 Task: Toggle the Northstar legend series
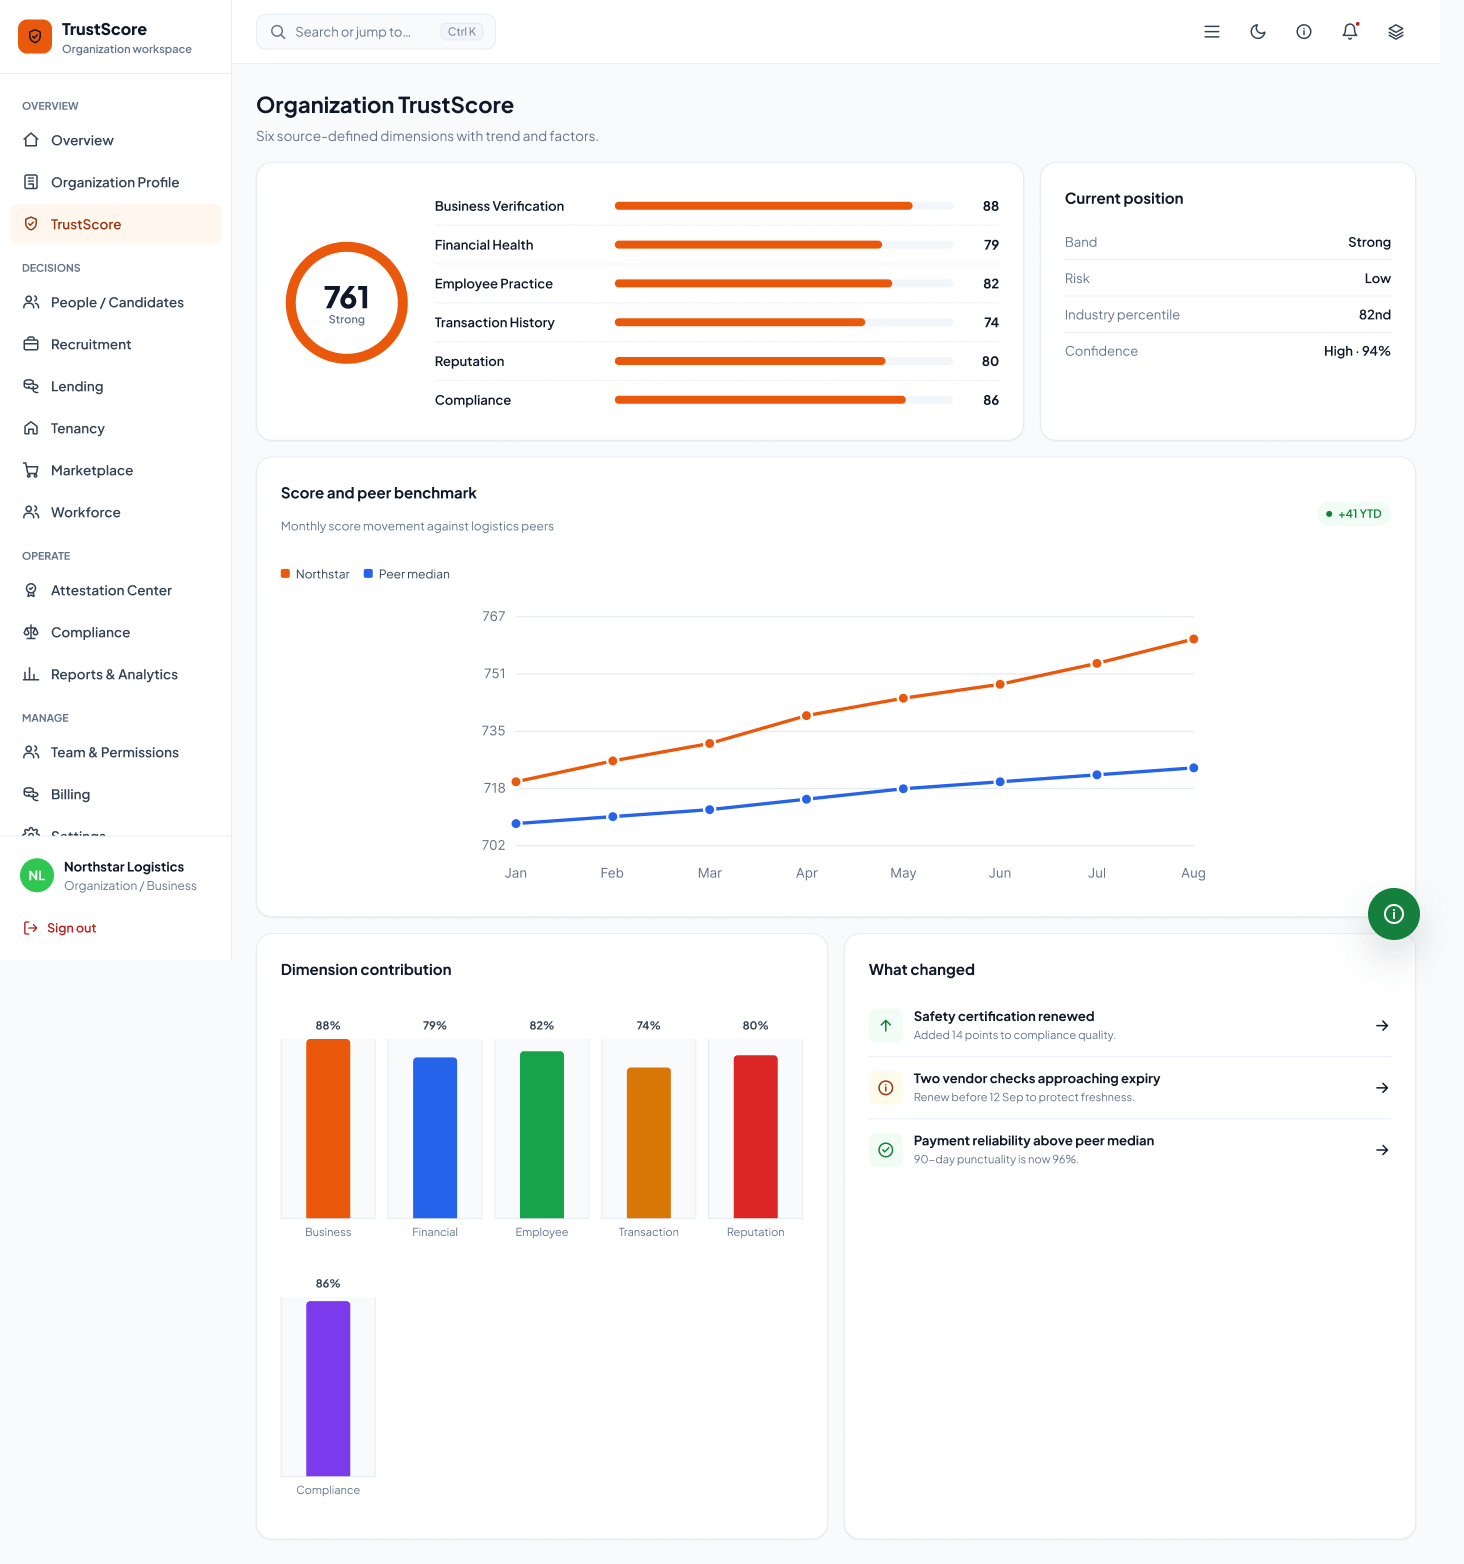click(315, 574)
